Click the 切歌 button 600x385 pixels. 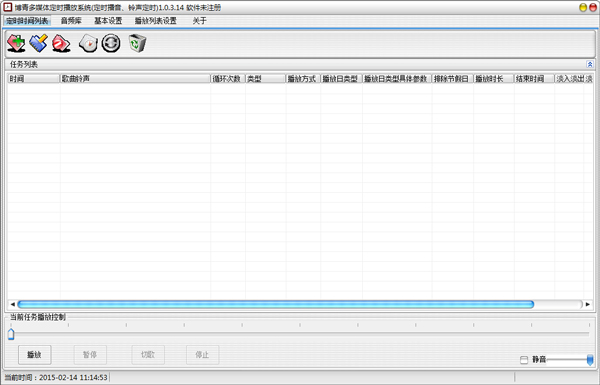pyautogui.click(x=148, y=355)
